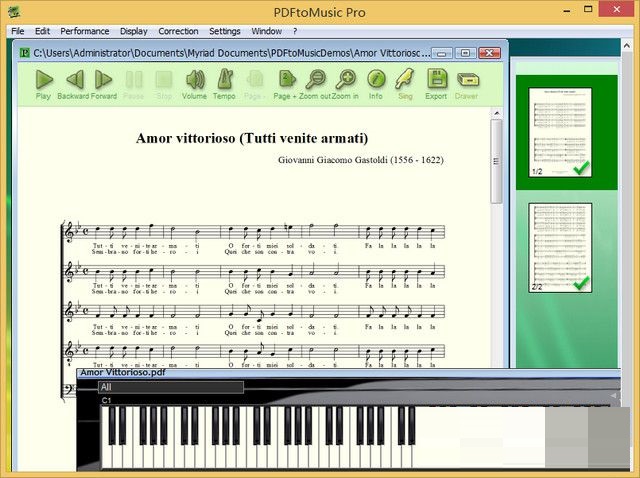Viewport: 640px width, 478px height.
Task: Open the Drawer icon in toolbar
Action: pos(466,80)
